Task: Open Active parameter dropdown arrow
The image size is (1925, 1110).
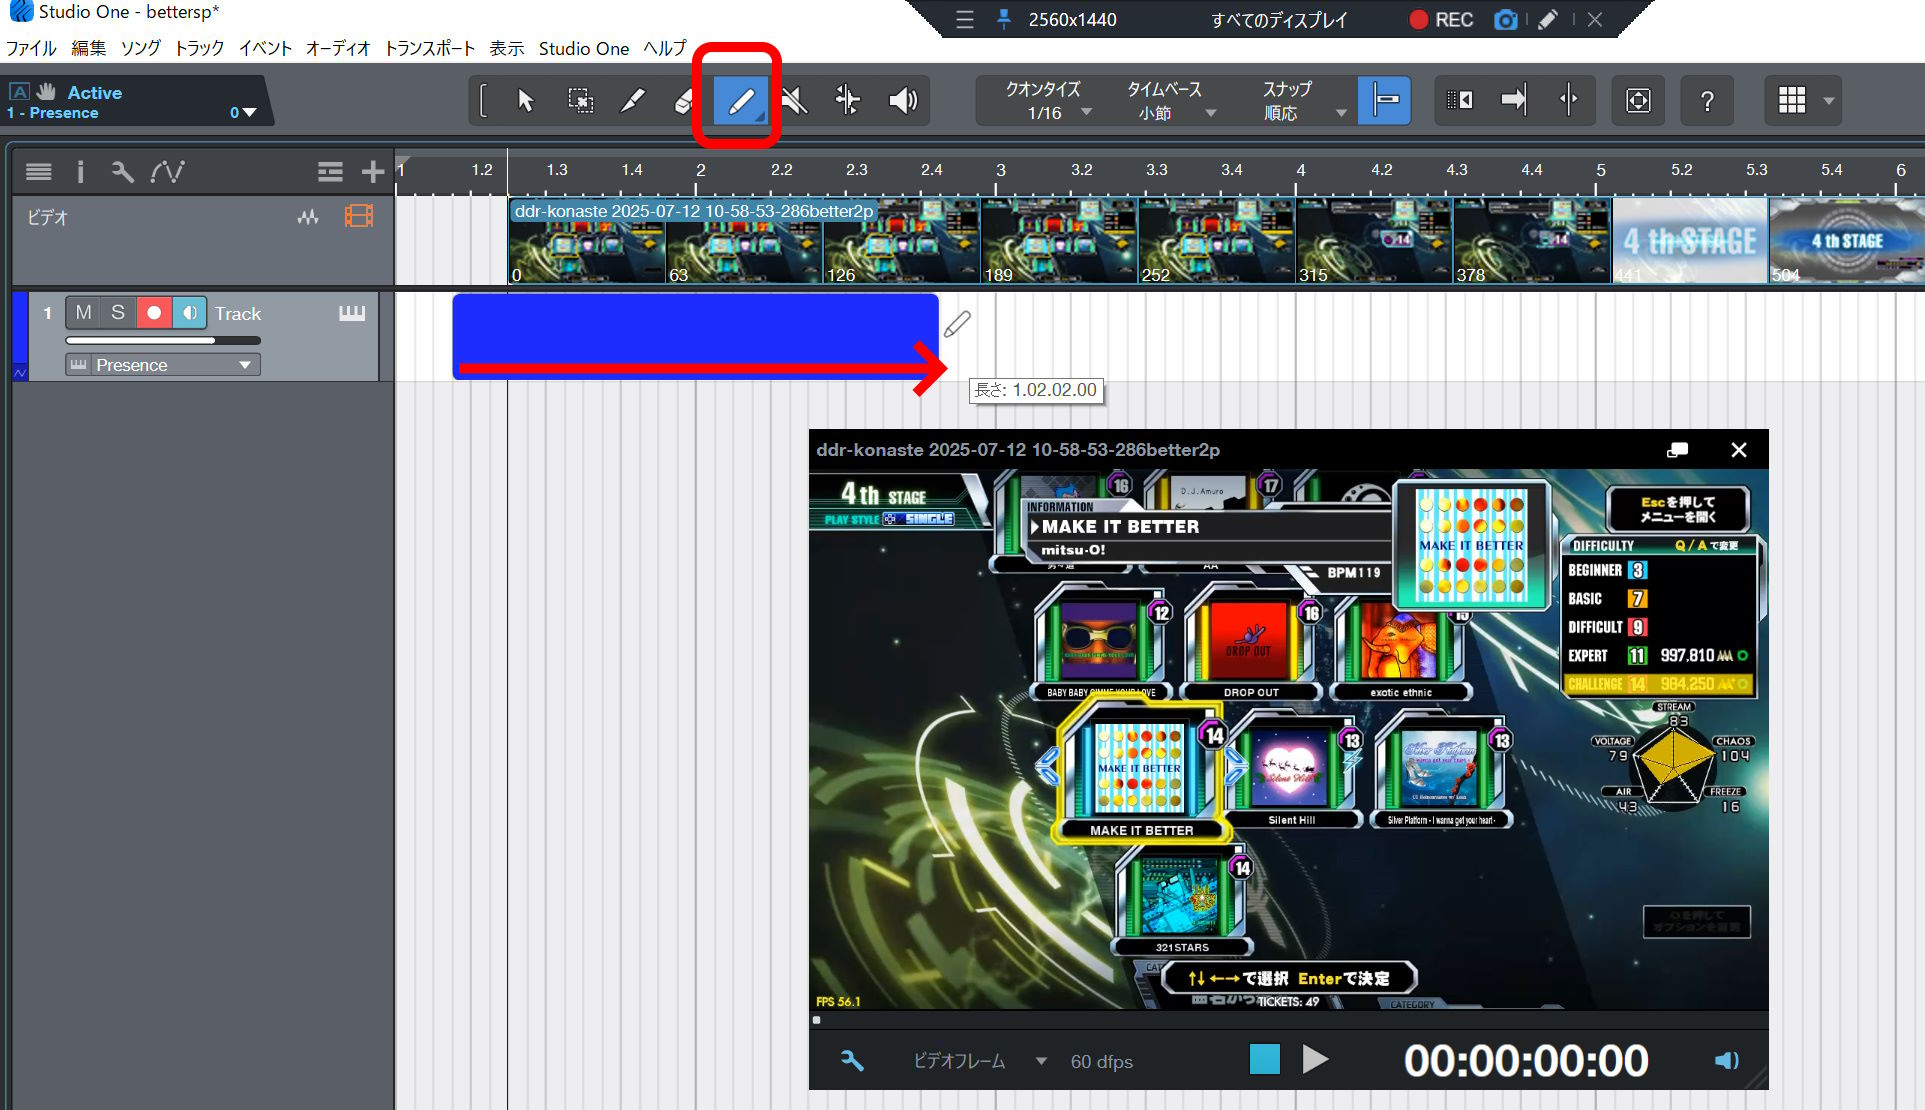Action: tap(249, 113)
